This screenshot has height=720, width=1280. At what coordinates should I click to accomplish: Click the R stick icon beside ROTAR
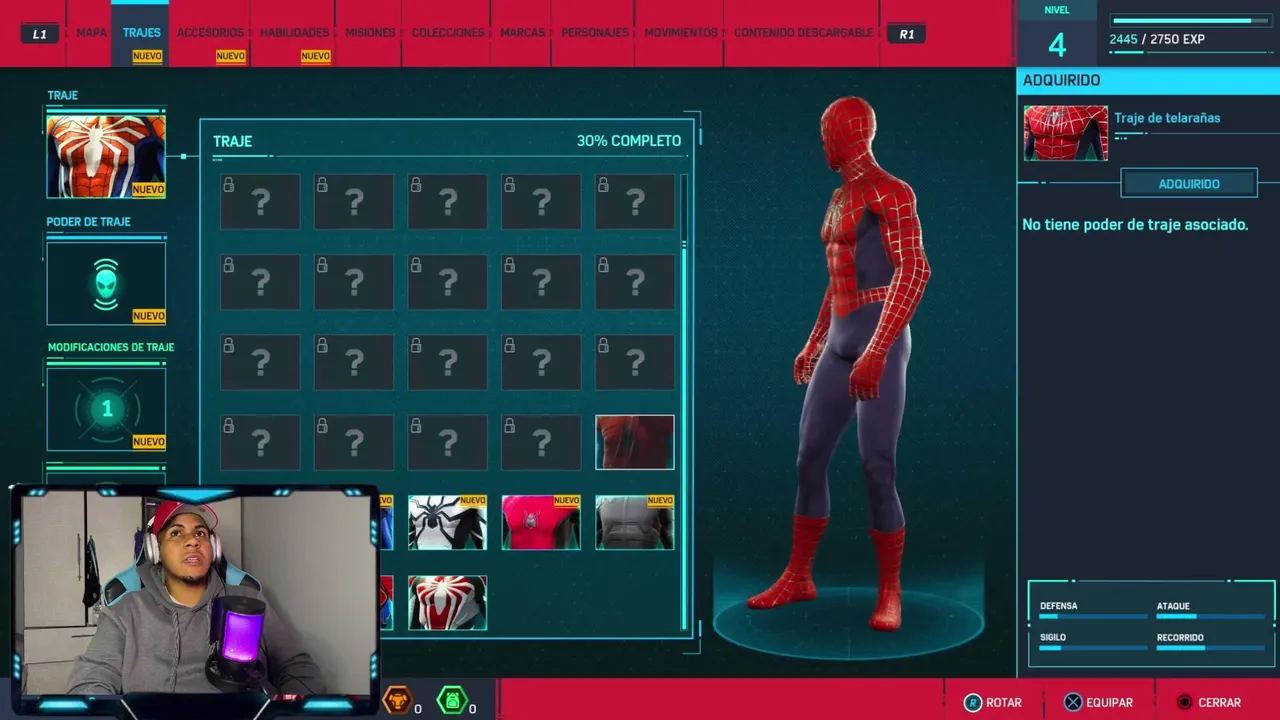pyautogui.click(x=972, y=703)
